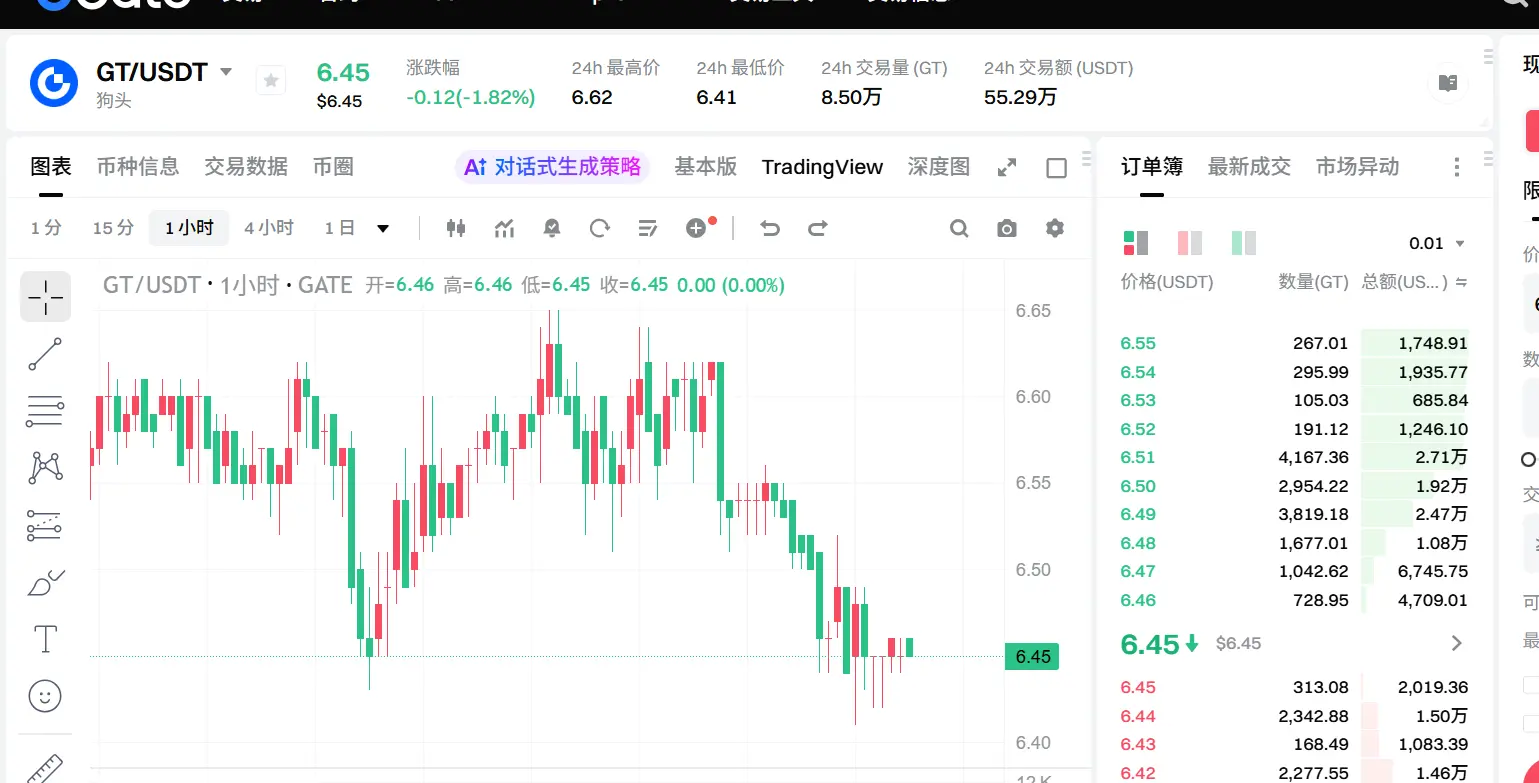
Task: Open GT/USDT pair selector dropdown
Action: pos(226,72)
